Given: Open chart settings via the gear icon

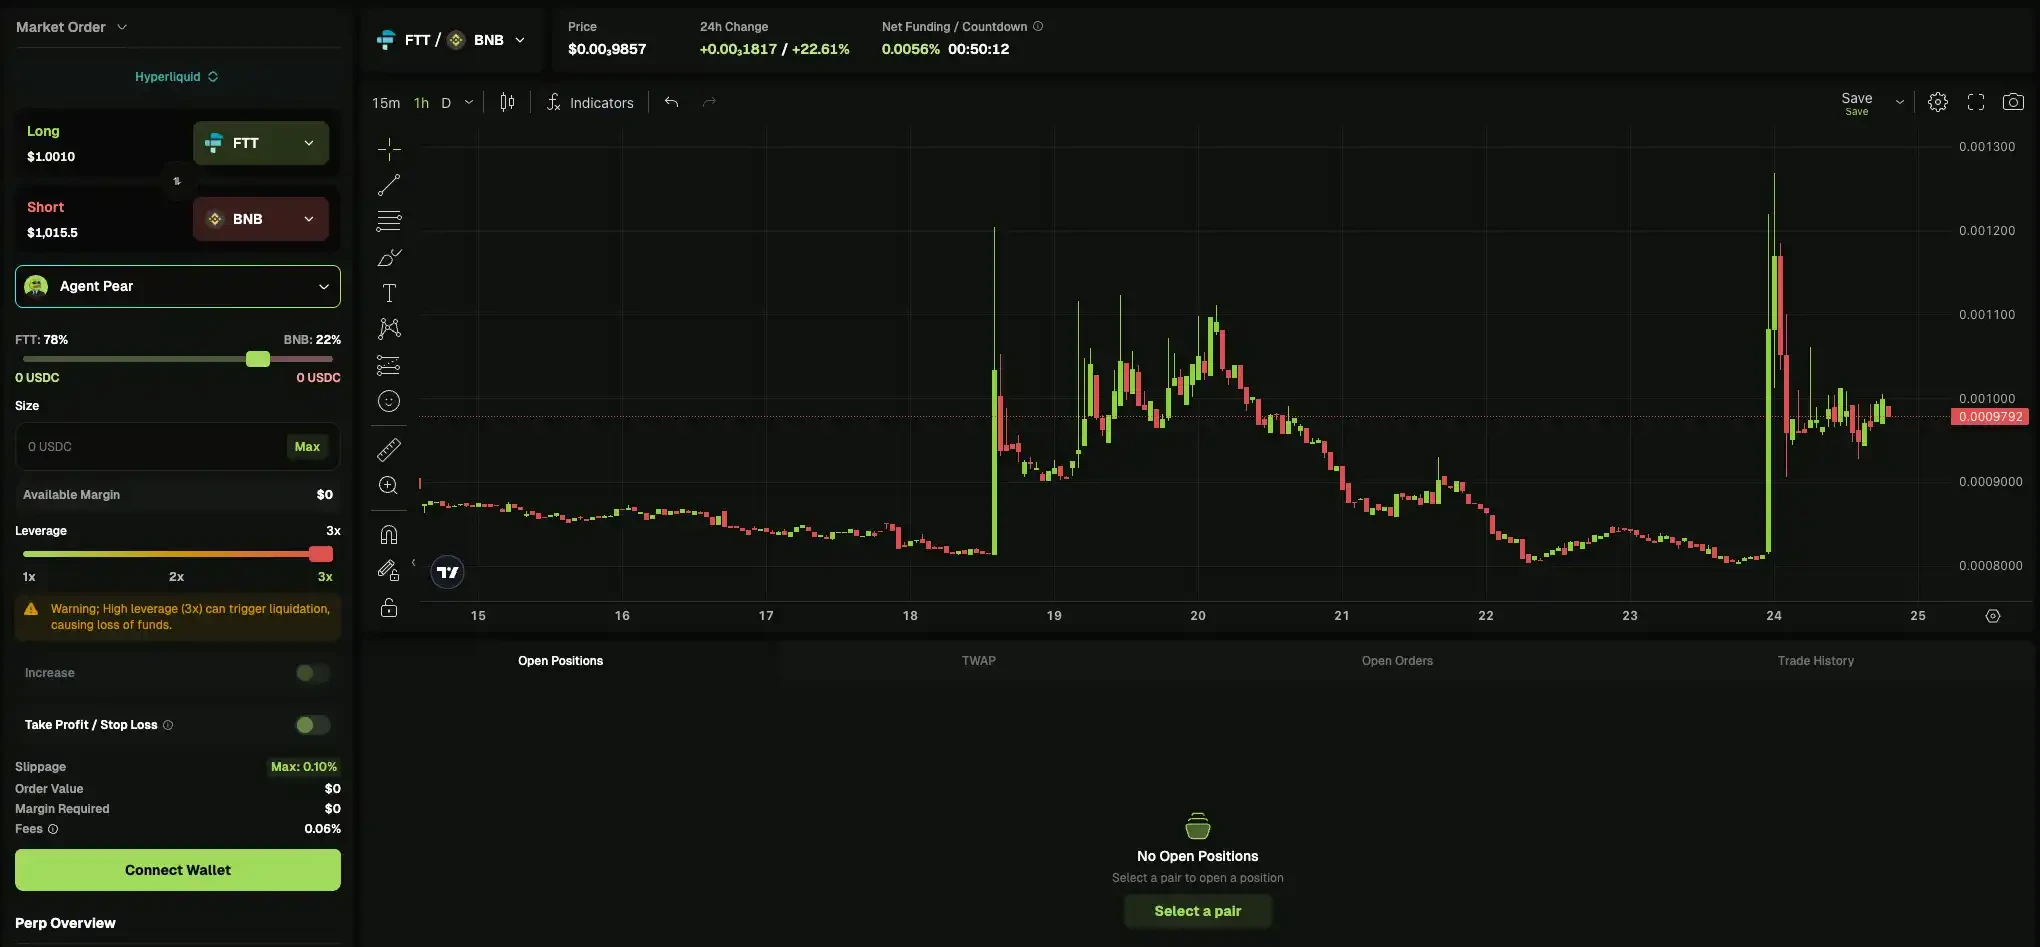Looking at the screenshot, I should coord(1938,101).
